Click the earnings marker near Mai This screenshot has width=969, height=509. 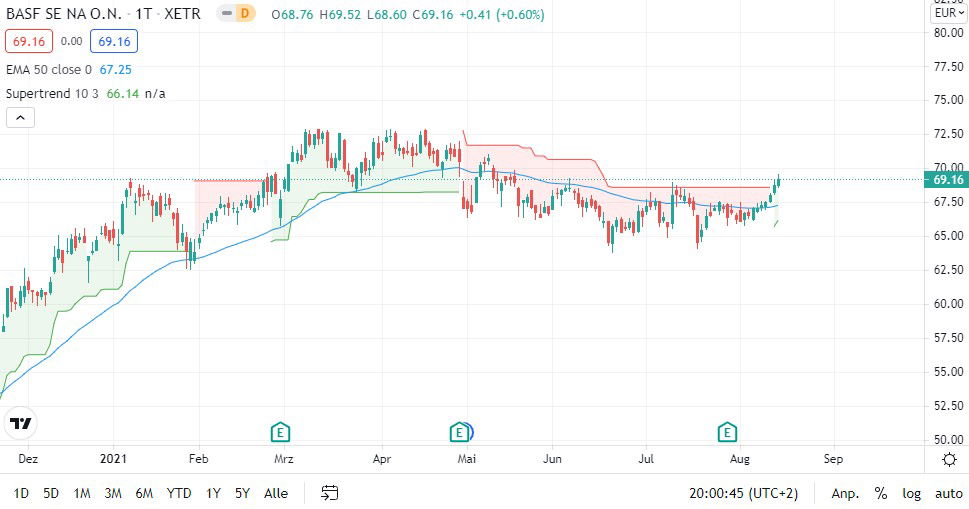[459, 432]
